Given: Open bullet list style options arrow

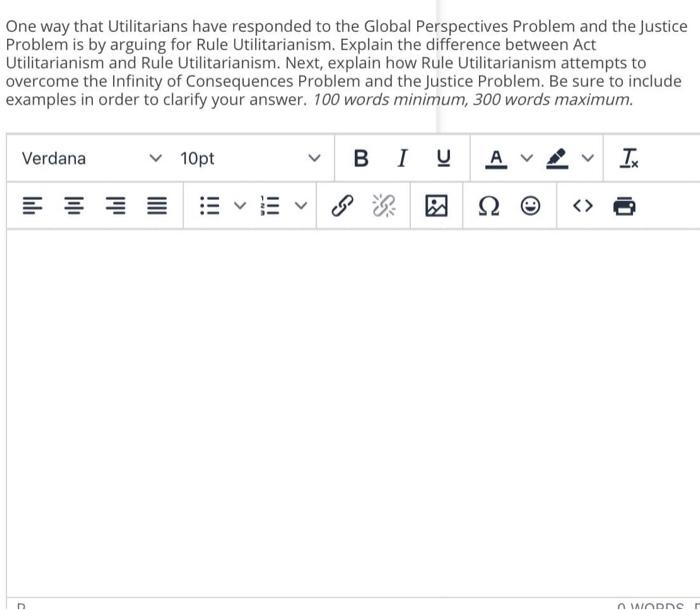Looking at the screenshot, I should tap(240, 206).
